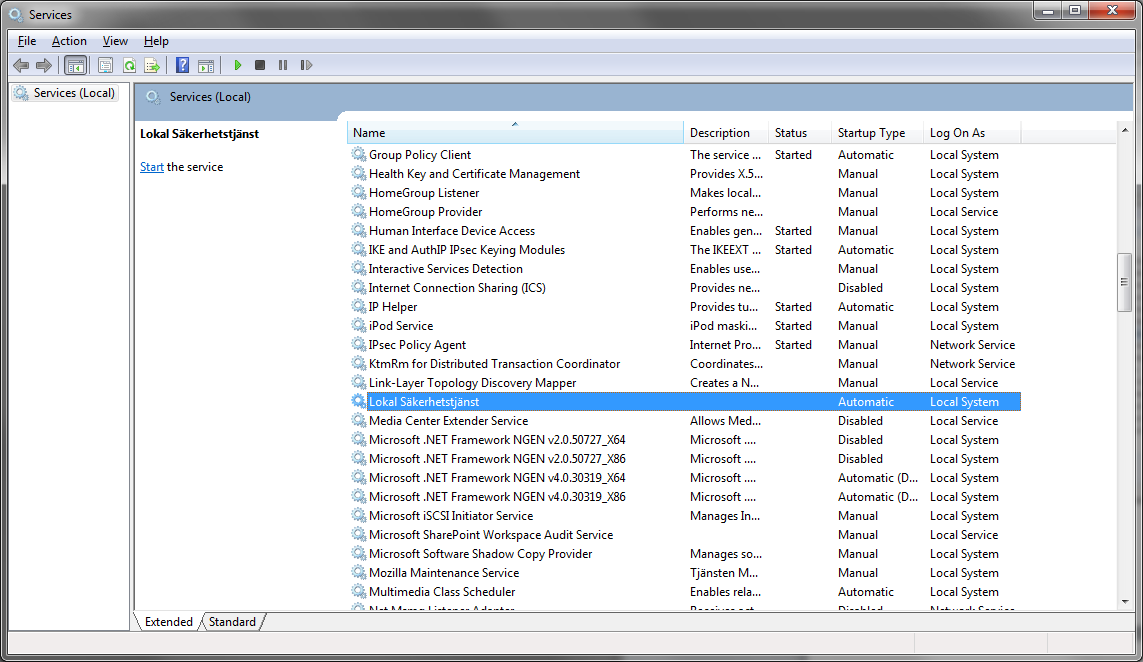The image size is (1143, 662).
Task: Click the gear icon for Microsoft iSCSI Initiator Service
Action: point(359,515)
